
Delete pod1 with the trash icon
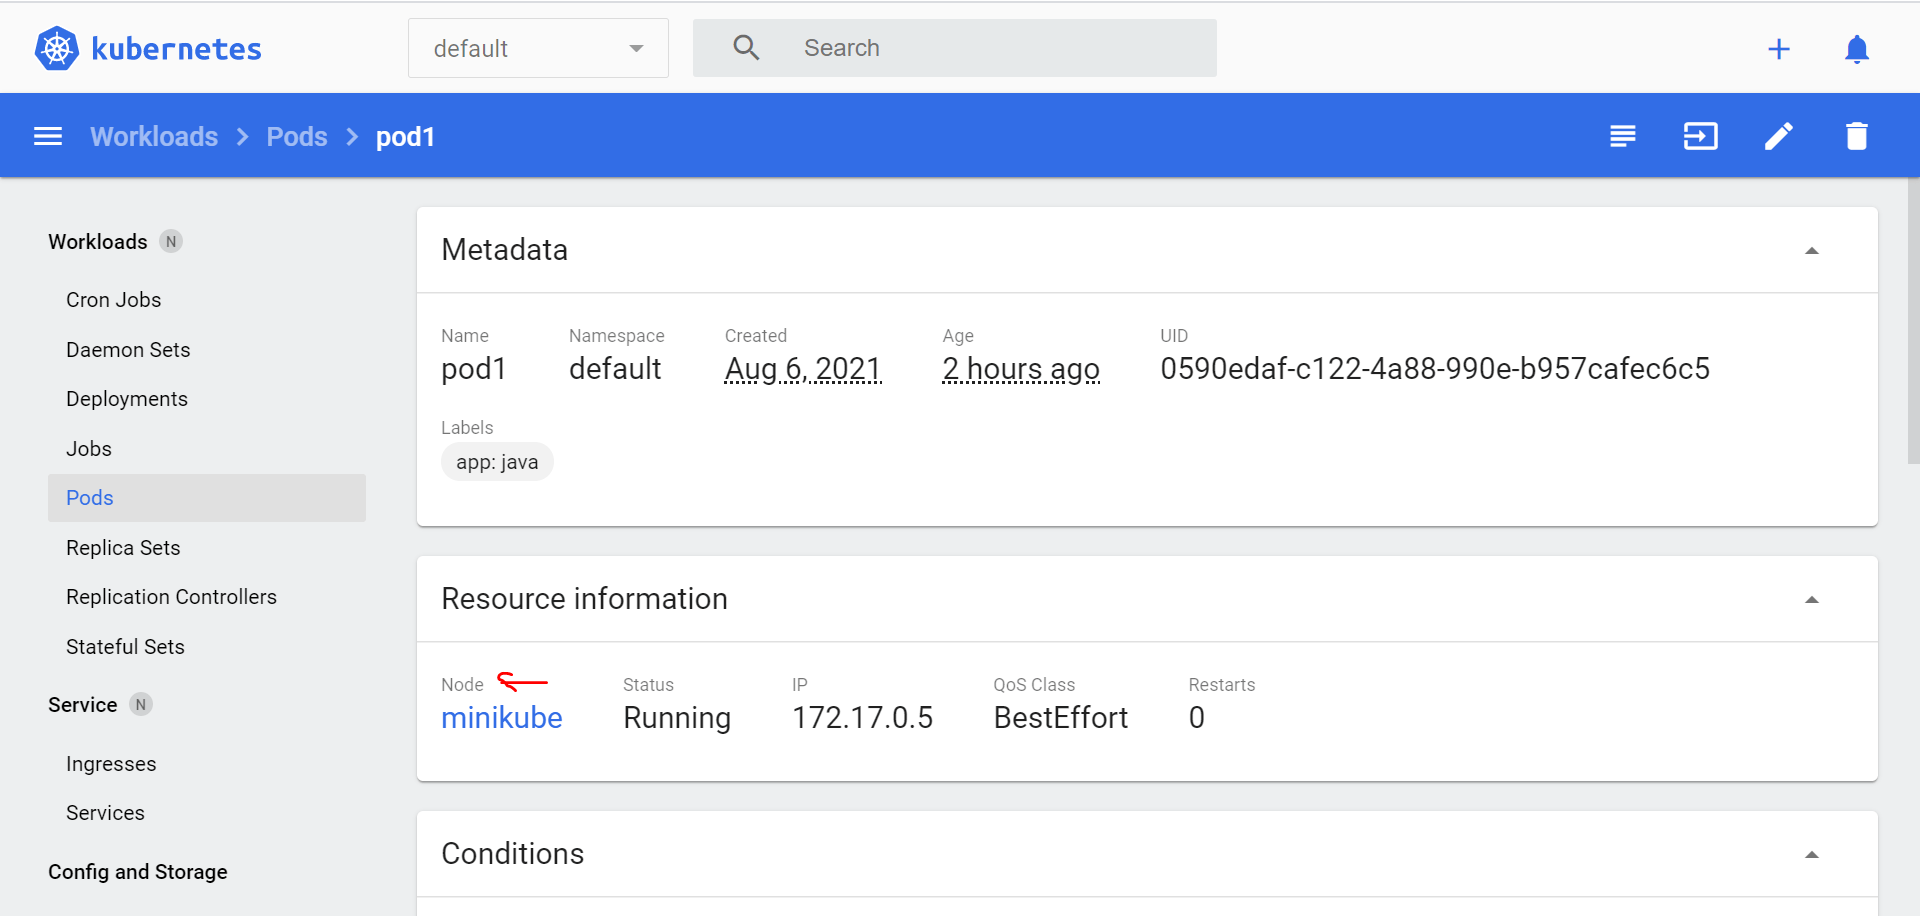[1856, 136]
